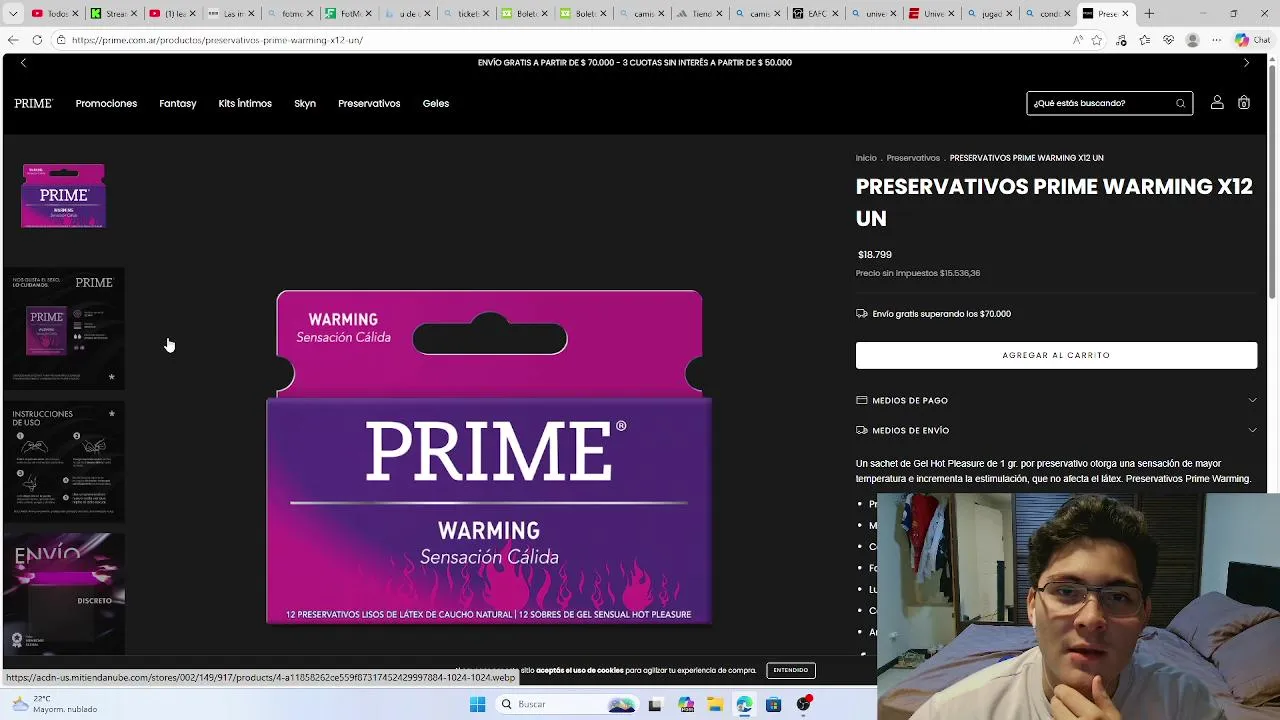Click the PRIME logo in the header
Viewport: 1280px width, 720px height.
[x=33, y=103]
